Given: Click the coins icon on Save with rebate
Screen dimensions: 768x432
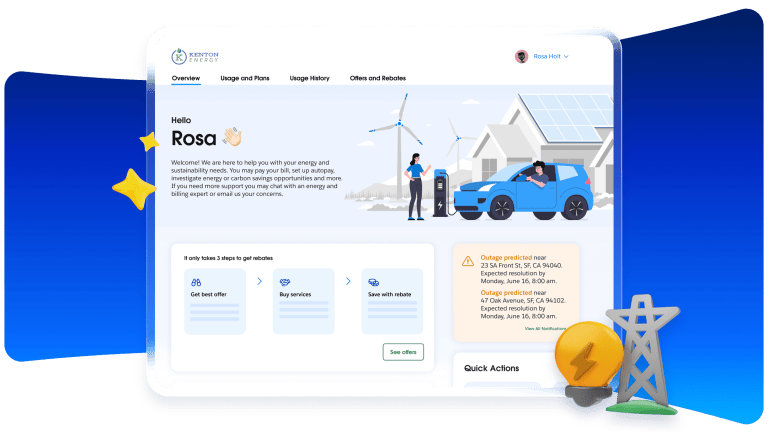Looking at the screenshot, I should coord(374,282).
